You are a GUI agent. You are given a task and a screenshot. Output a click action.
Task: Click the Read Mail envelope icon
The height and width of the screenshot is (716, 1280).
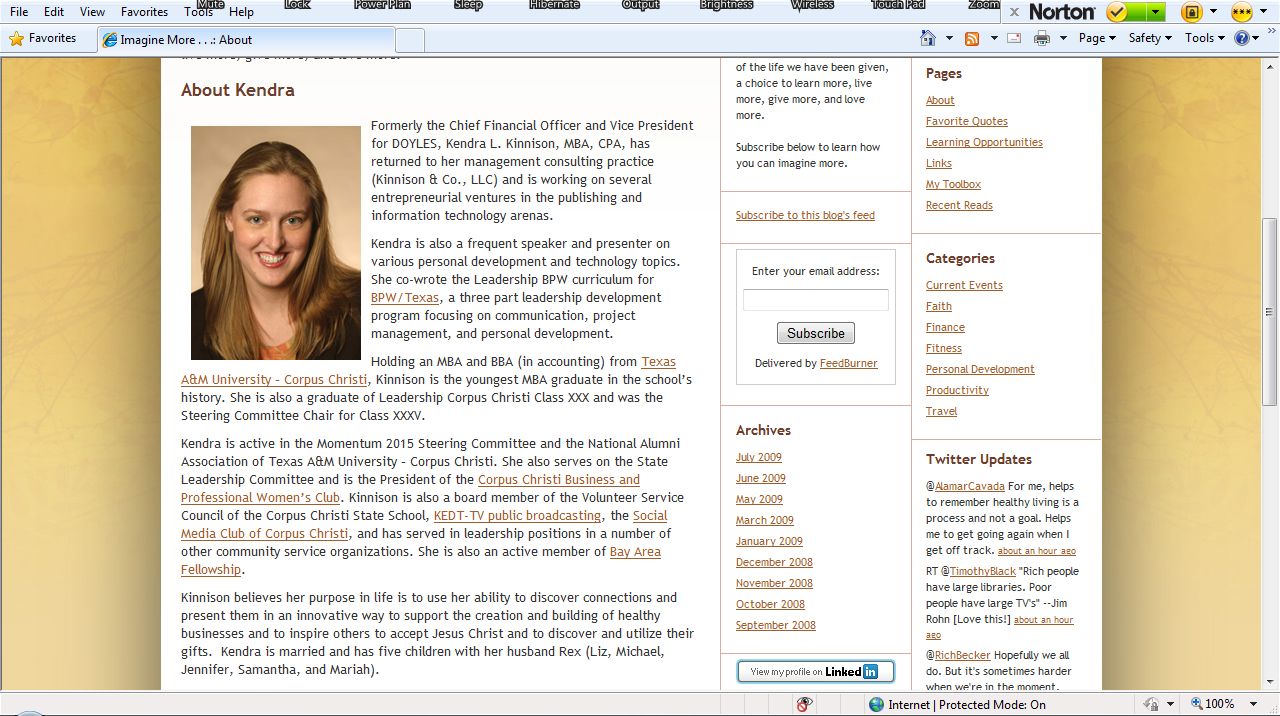1014,38
